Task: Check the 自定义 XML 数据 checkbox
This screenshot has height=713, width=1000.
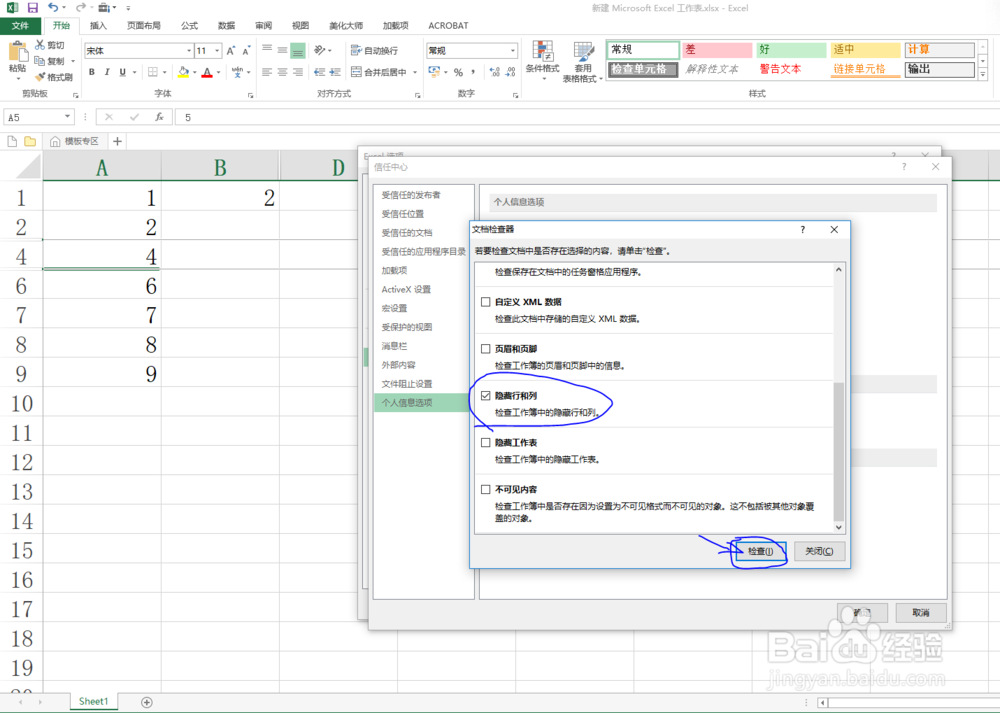Action: [x=486, y=302]
